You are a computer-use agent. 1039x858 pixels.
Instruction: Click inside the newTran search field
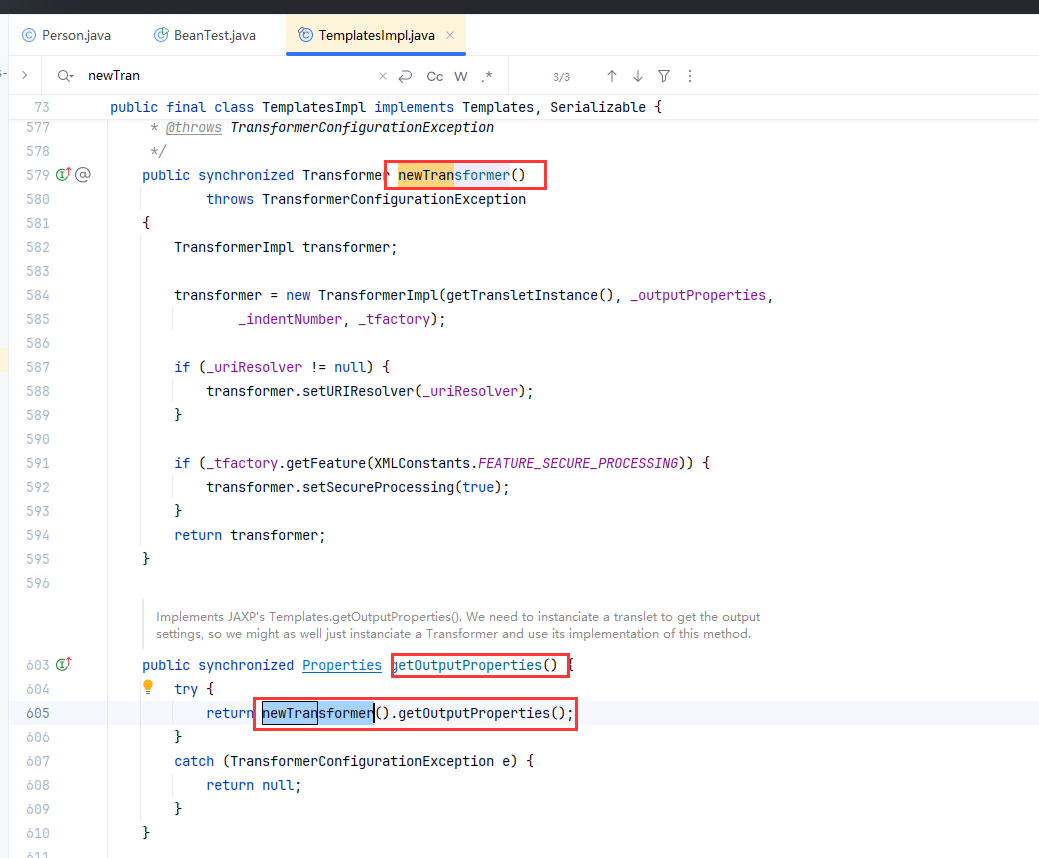pyautogui.click(x=230, y=76)
